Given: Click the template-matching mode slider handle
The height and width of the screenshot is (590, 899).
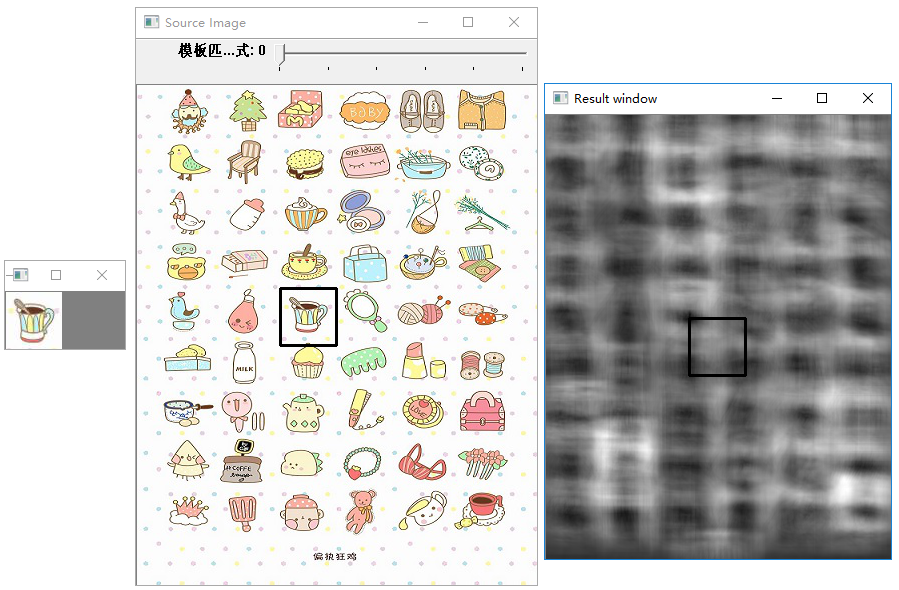Looking at the screenshot, I should [x=280, y=54].
